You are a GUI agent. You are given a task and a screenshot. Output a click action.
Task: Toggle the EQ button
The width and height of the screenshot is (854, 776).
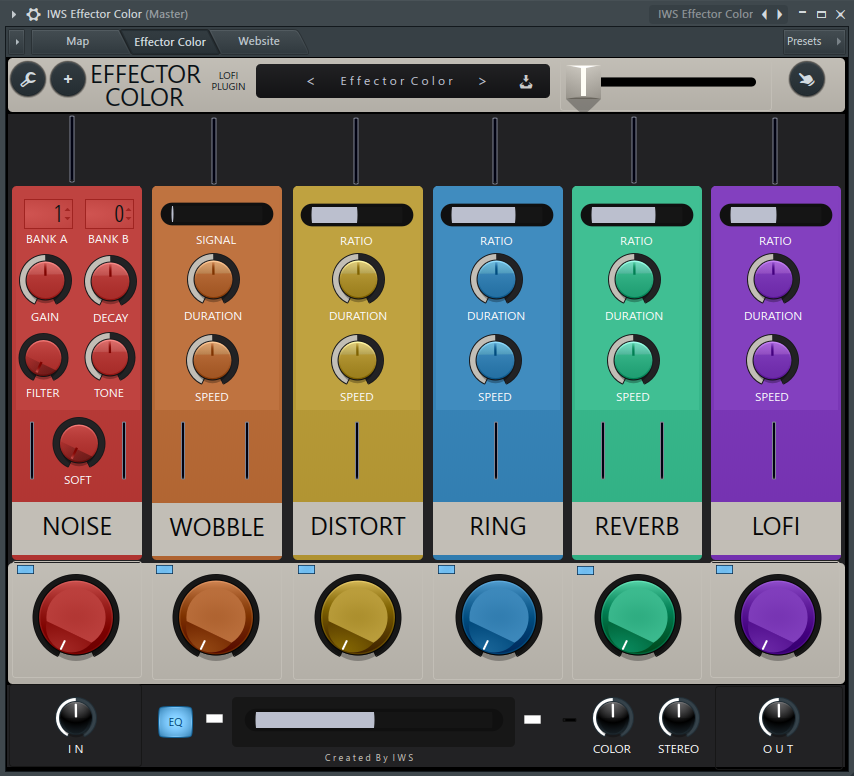click(175, 722)
